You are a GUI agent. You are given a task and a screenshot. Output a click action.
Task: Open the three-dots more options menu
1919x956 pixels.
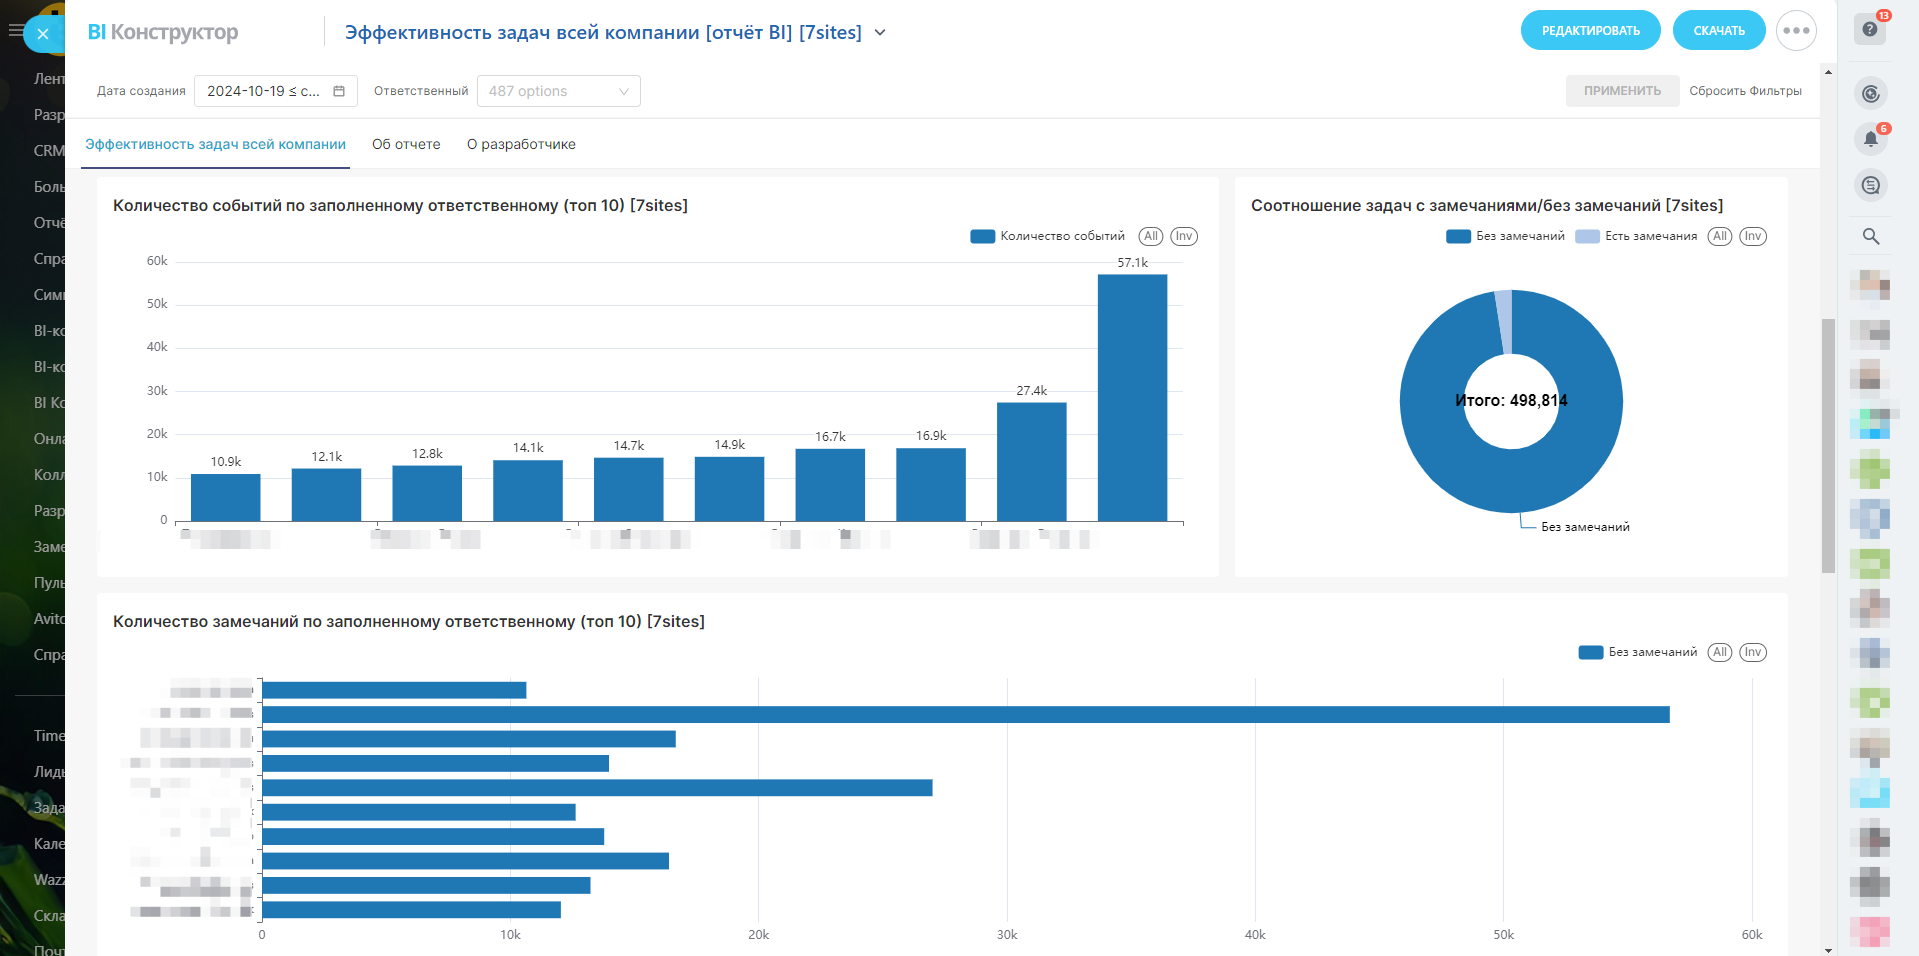(1796, 31)
